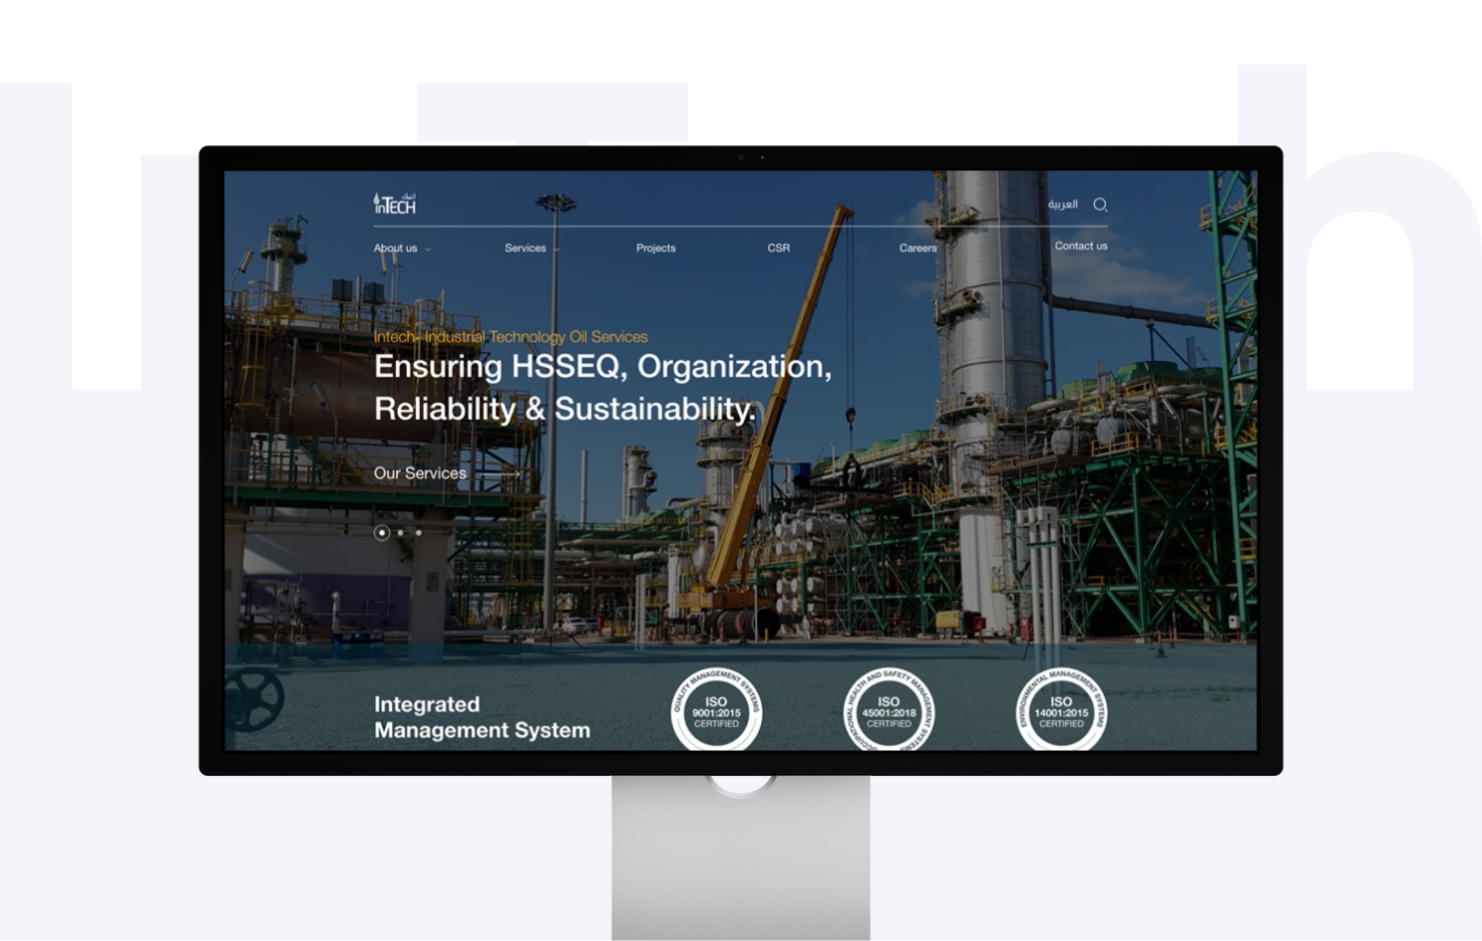Open search via the magnifier icon
The height and width of the screenshot is (941, 1482).
point(1100,205)
